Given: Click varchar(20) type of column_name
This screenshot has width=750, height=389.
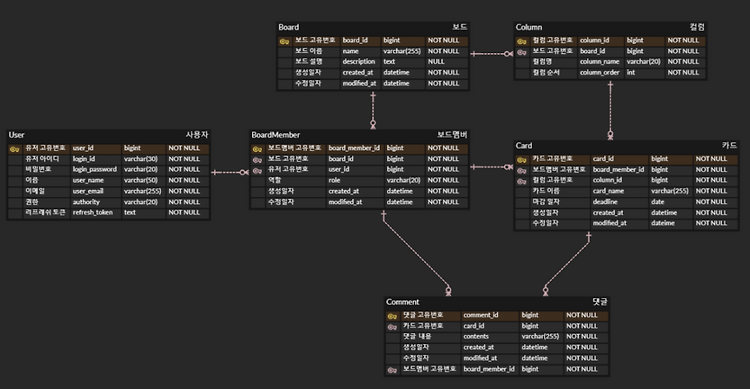Looking at the screenshot, I should coord(643,62).
